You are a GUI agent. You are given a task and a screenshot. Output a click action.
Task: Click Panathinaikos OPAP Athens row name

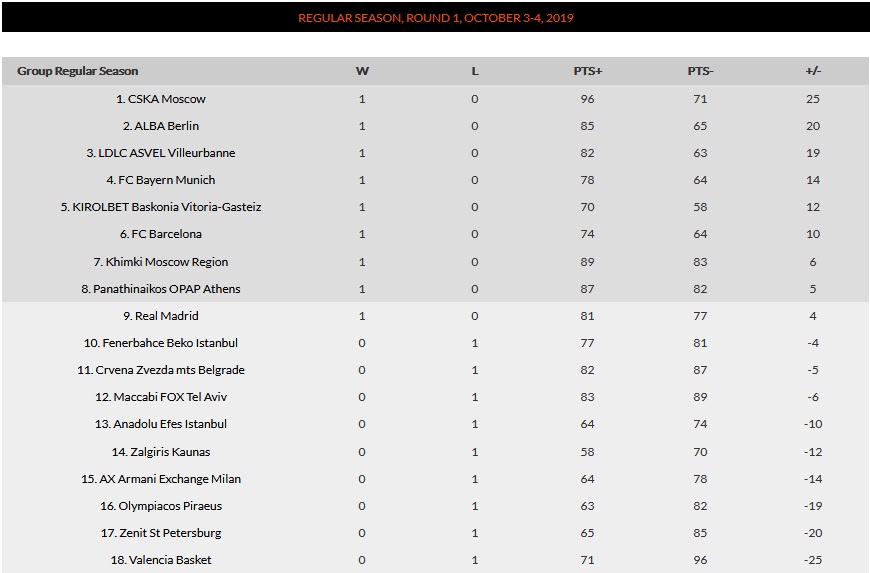click(x=161, y=289)
